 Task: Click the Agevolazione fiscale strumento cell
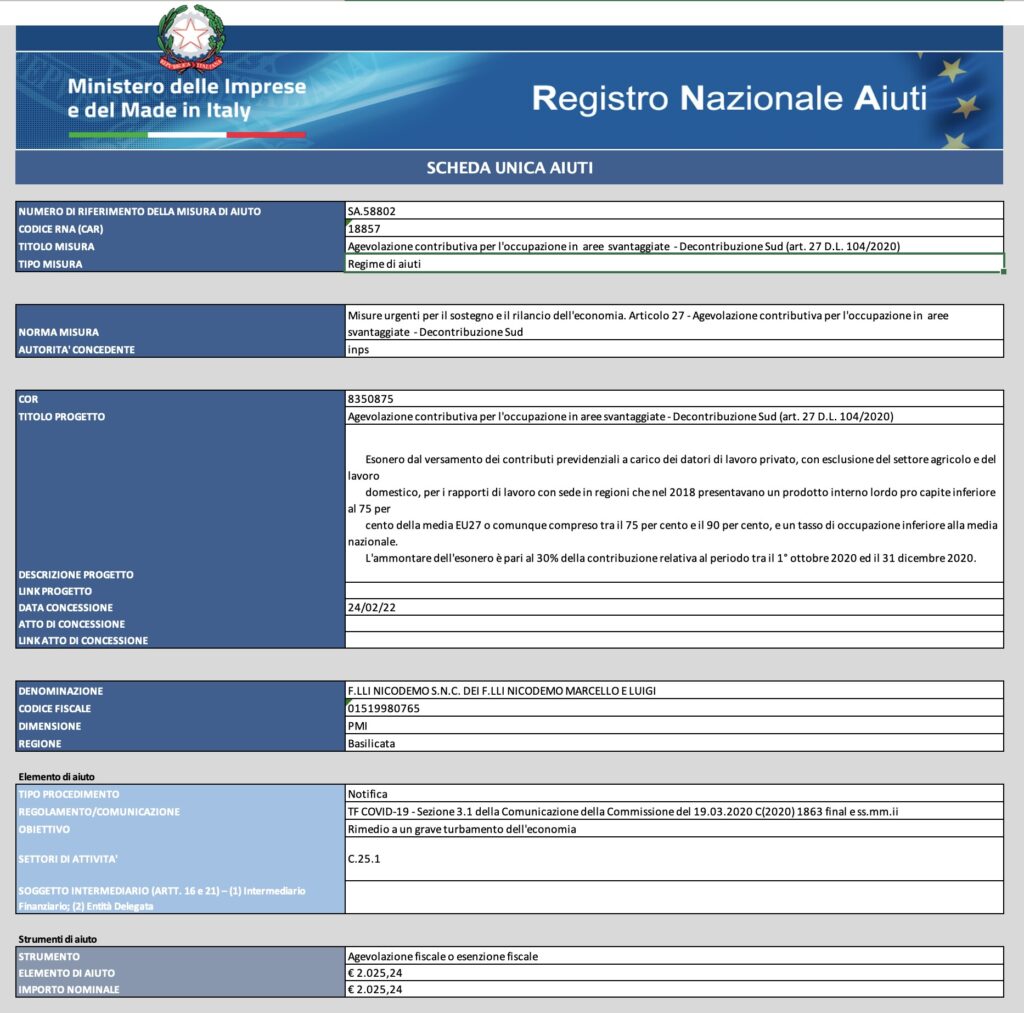coord(674,956)
